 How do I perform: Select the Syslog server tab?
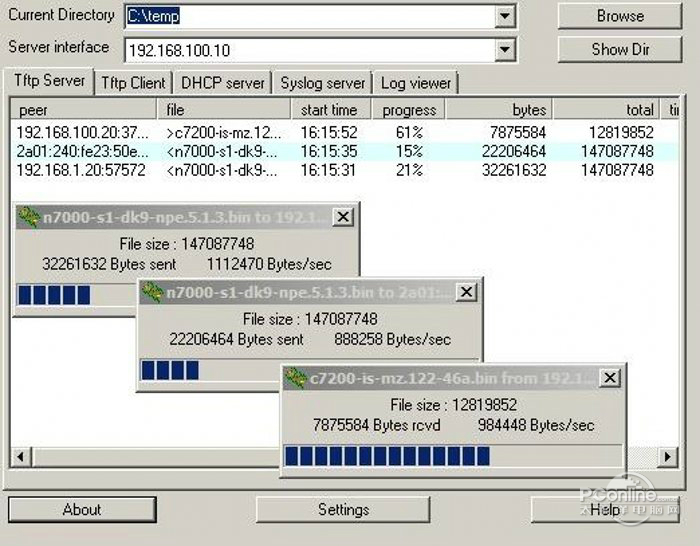point(322,83)
